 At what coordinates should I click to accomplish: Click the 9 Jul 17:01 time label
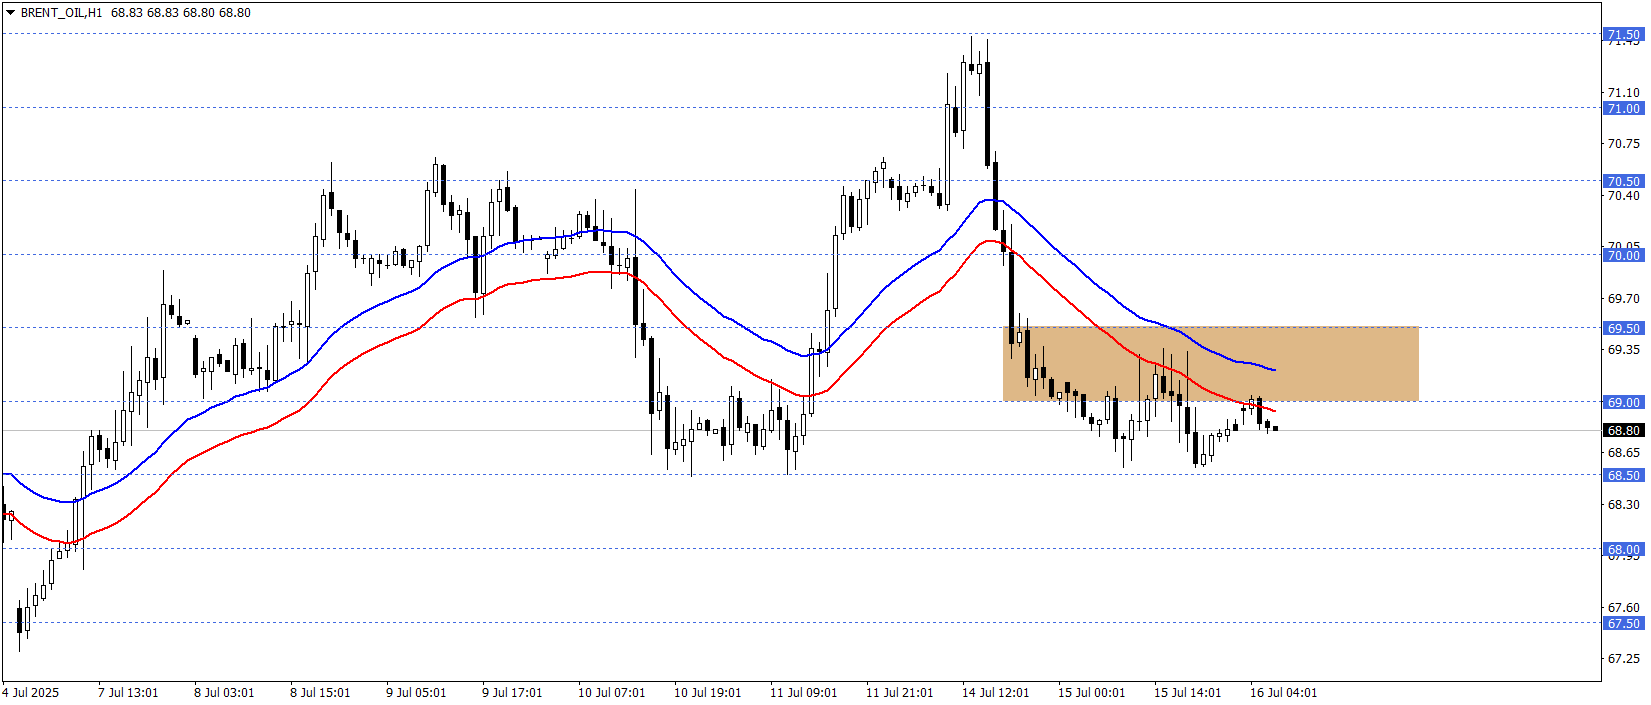click(512, 692)
